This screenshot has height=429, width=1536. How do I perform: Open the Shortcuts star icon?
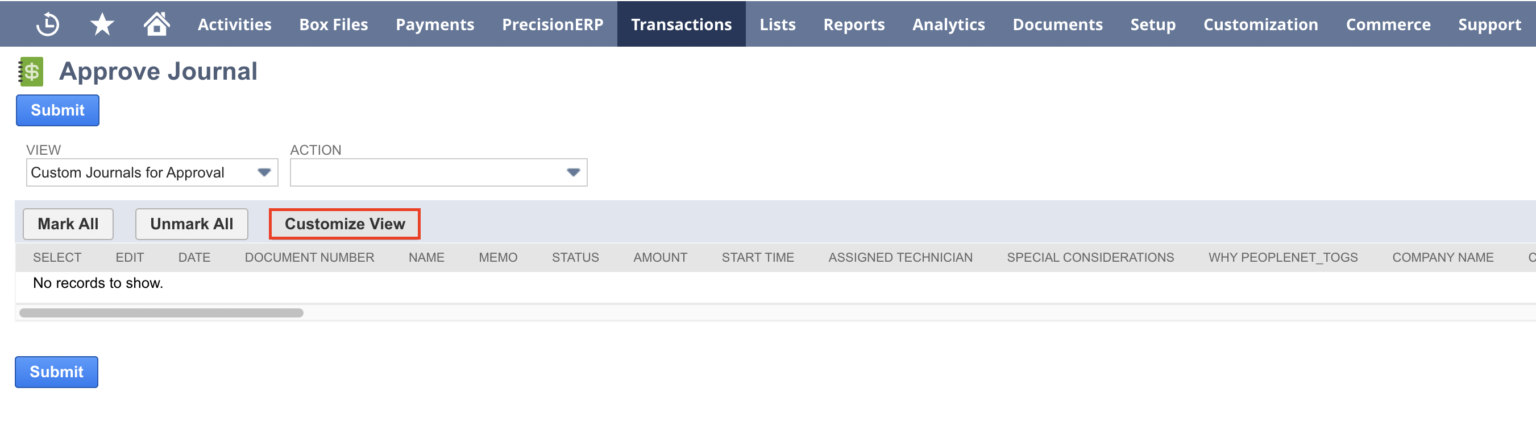coord(102,24)
